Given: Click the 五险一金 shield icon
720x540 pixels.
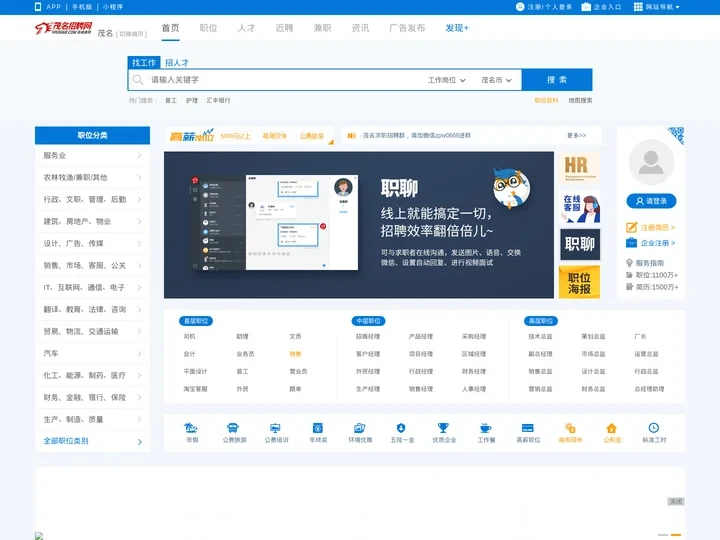Looking at the screenshot, I should pos(401,428).
